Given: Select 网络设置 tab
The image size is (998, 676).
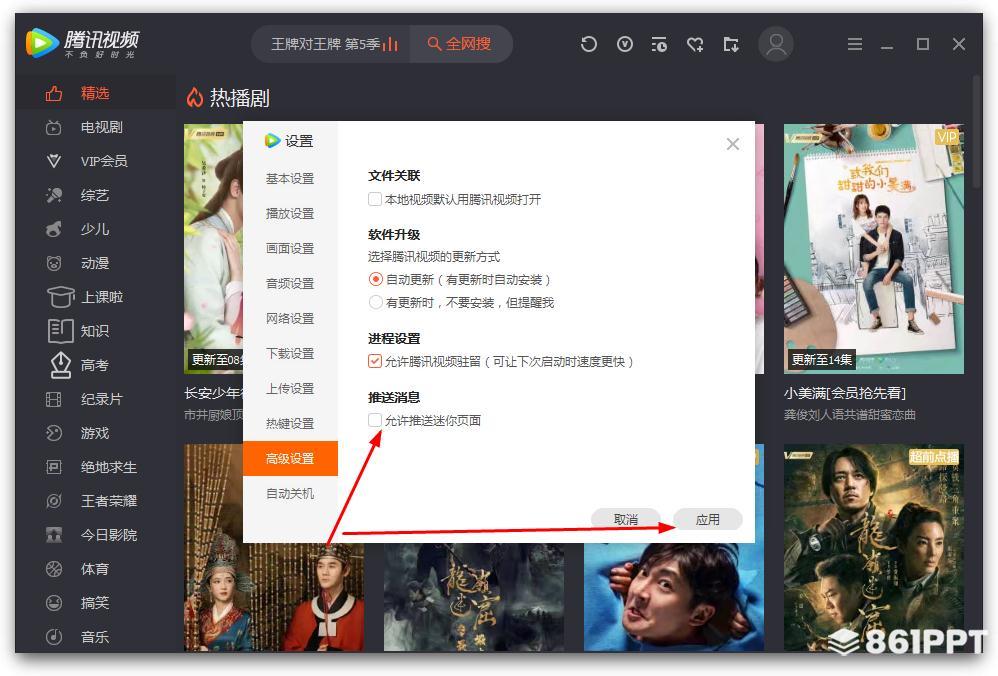Looking at the screenshot, I should [290, 318].
